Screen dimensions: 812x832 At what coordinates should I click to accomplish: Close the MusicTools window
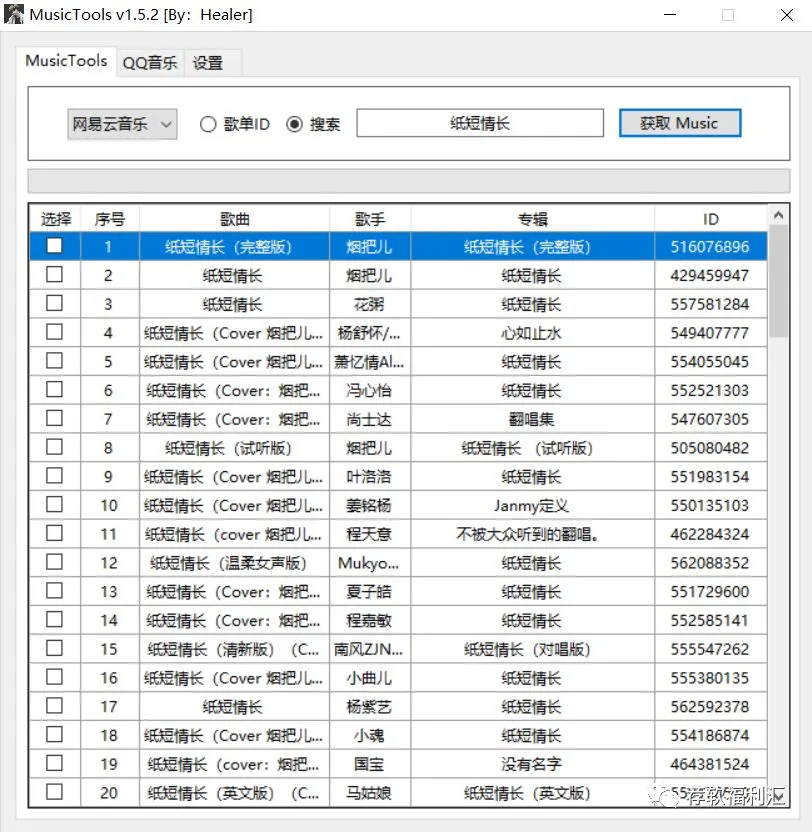(x=787, y=15)
